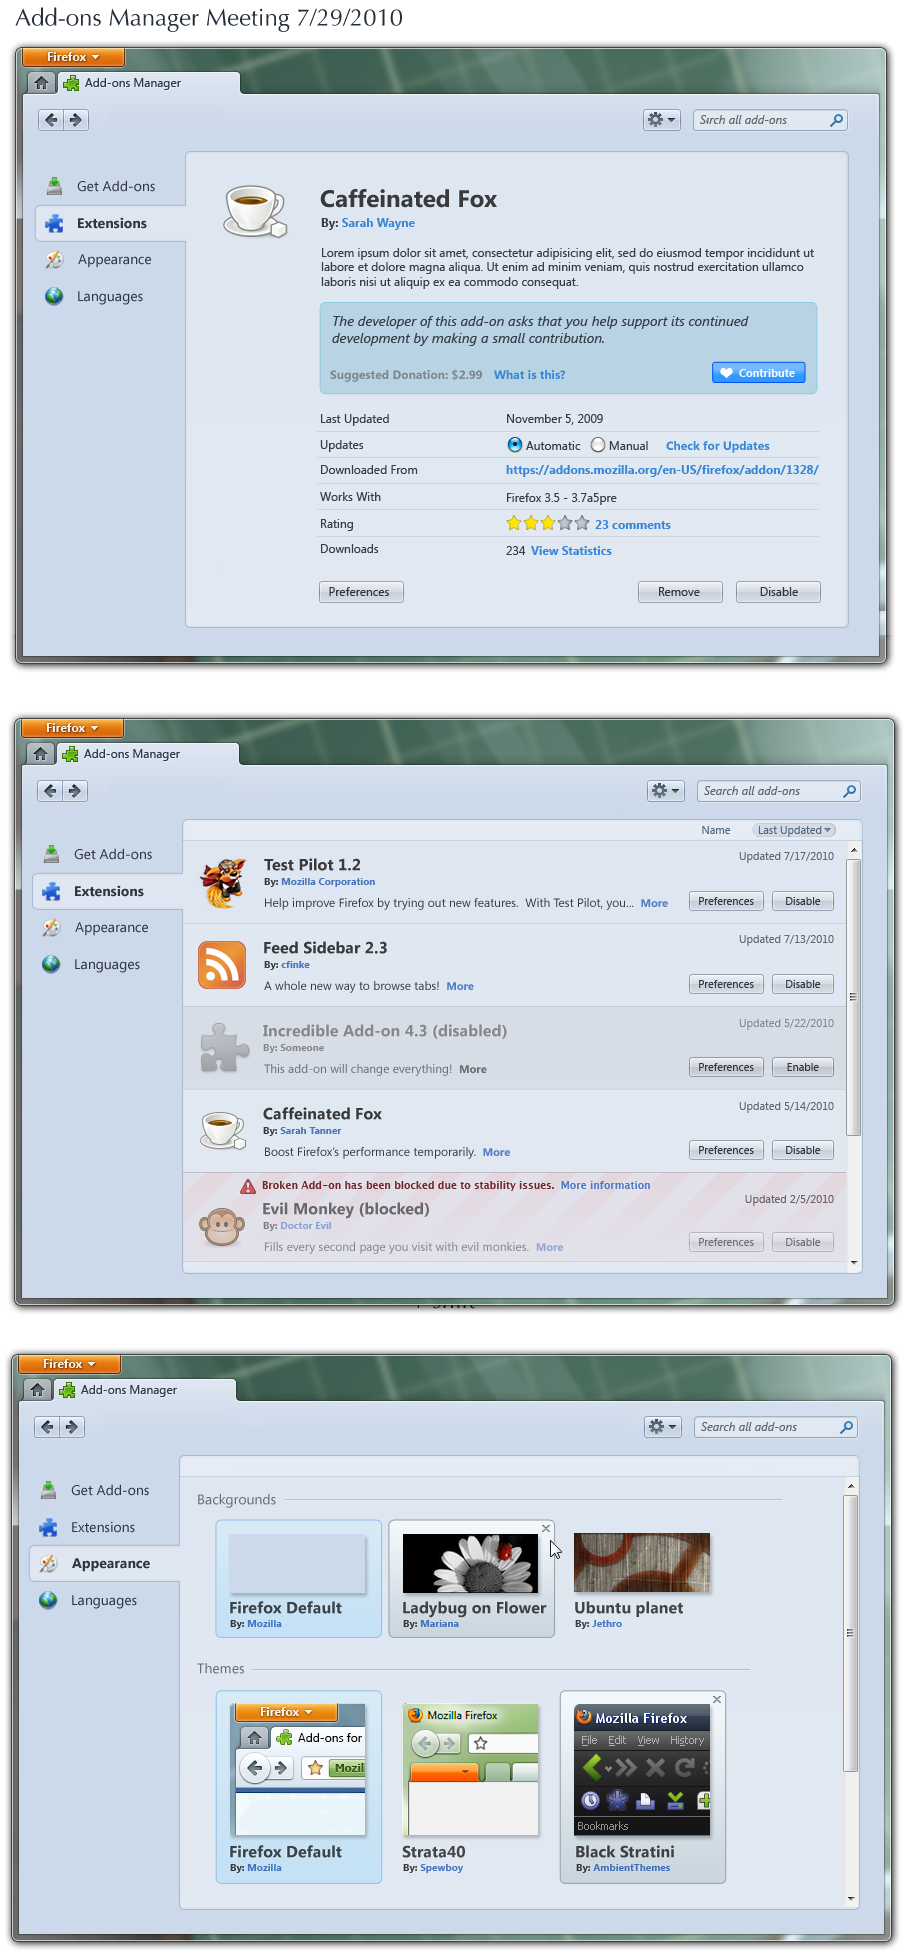Screen dimensions: 916x1960
Task: Close the Ladybug on Flower background tile
Action: (546, 1528)
